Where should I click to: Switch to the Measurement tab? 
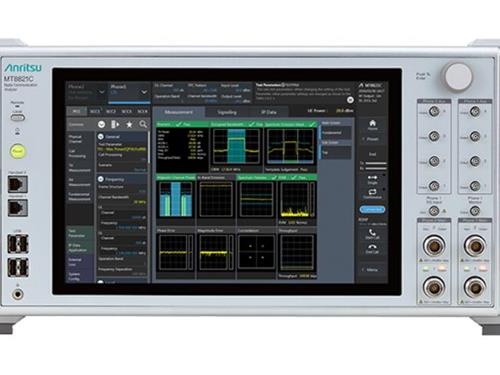(x=178, y=112)
